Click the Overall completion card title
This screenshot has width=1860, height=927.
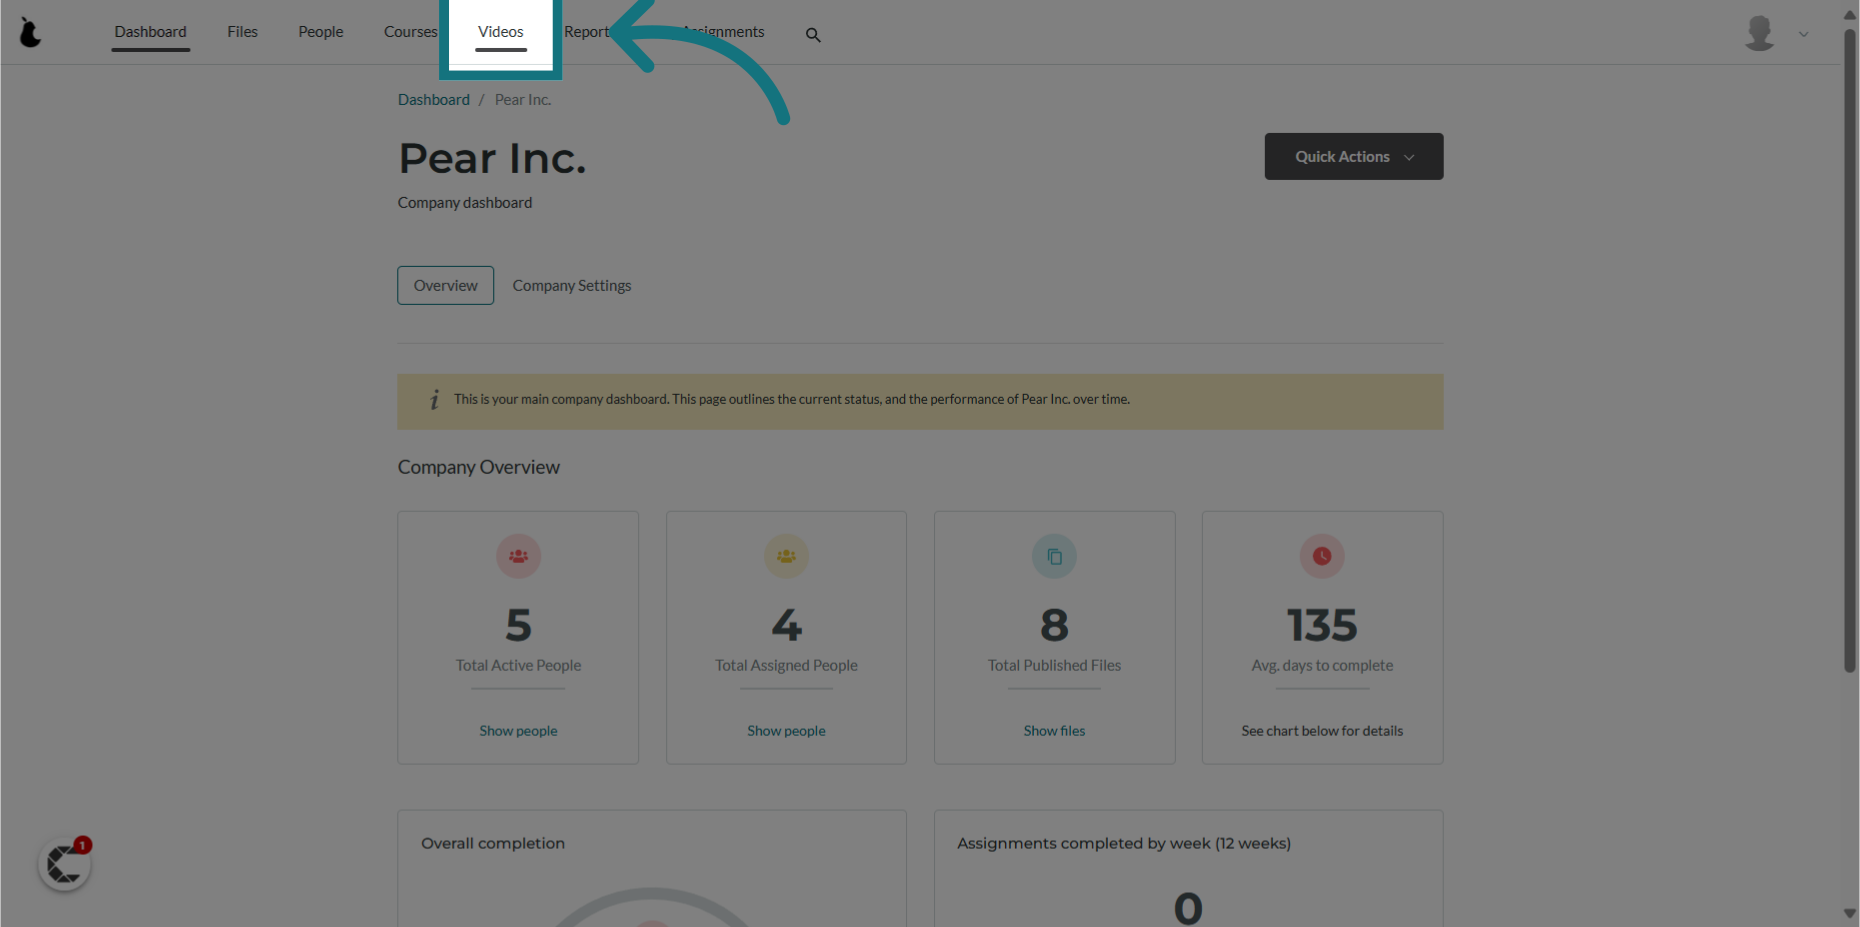[x=493, y=843]
